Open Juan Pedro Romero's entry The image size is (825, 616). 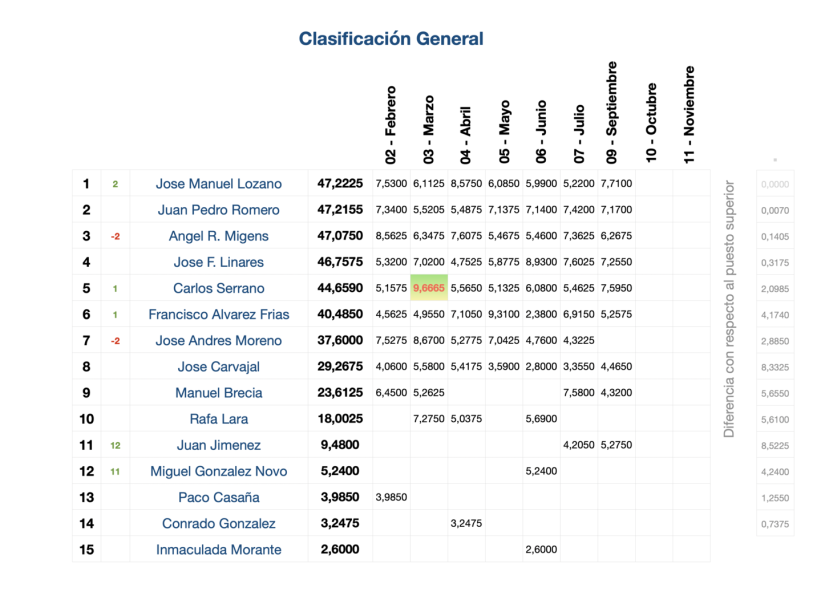219,210
